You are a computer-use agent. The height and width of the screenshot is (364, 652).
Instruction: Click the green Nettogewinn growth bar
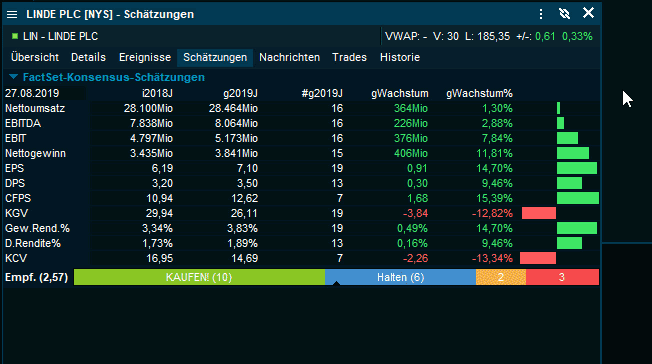(573, 154)
